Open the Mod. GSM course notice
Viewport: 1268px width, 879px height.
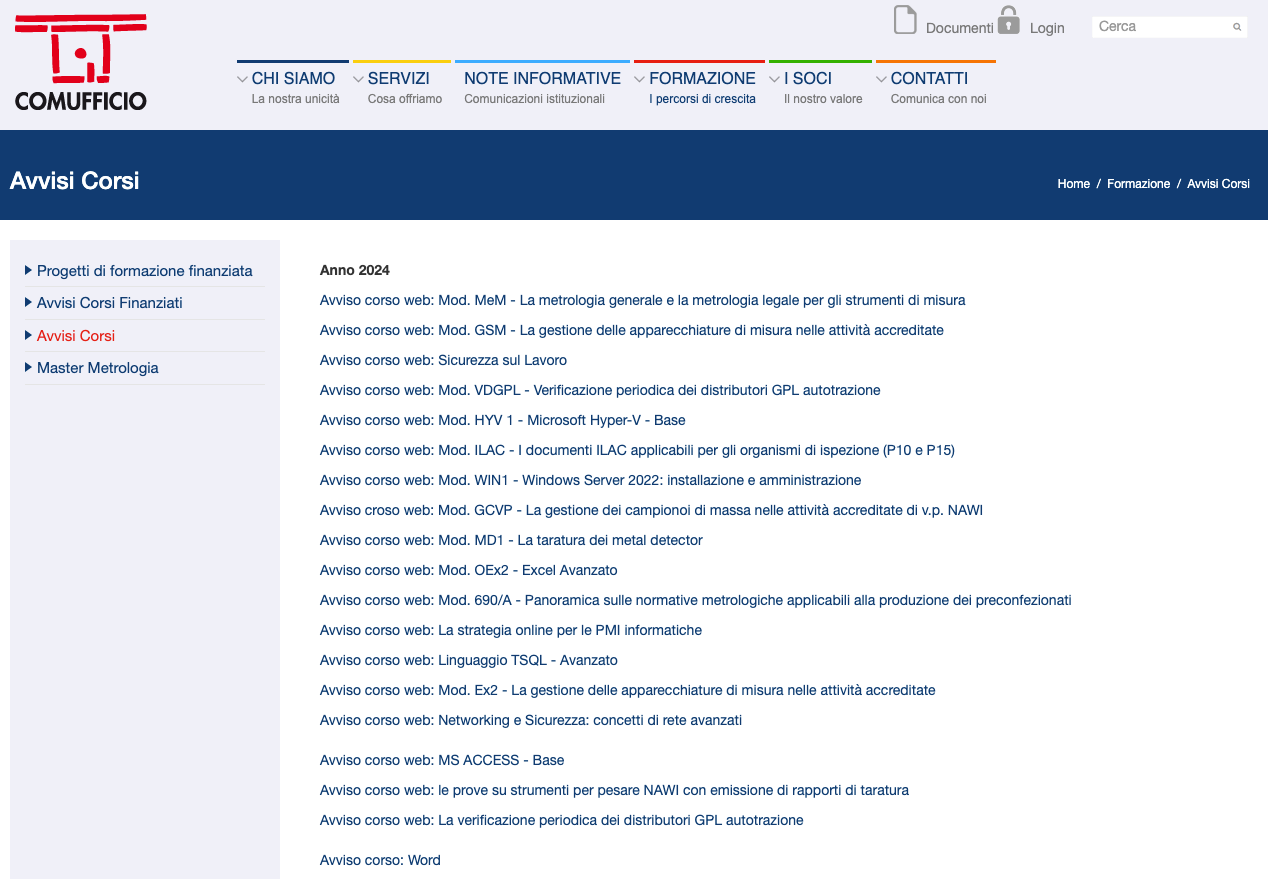tap(632, 330)
